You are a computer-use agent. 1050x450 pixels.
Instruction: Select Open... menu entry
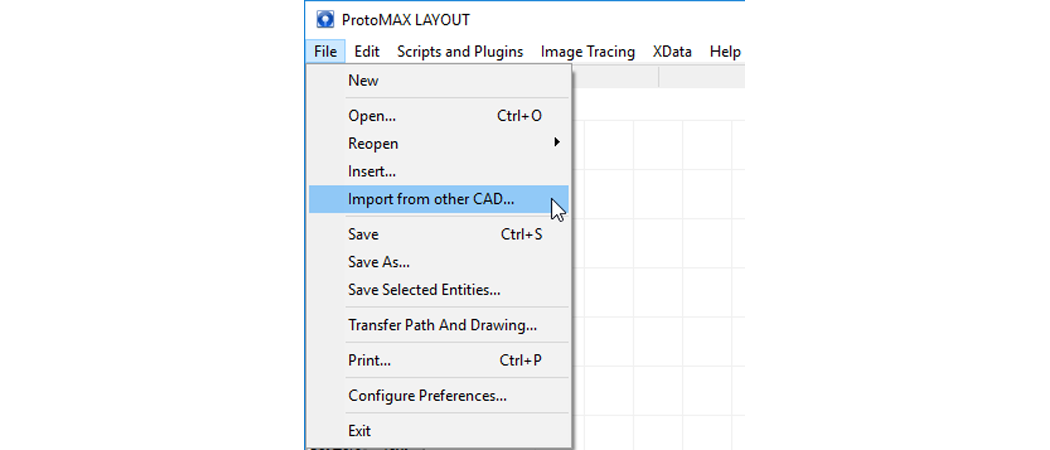click(x=372, y=116)
